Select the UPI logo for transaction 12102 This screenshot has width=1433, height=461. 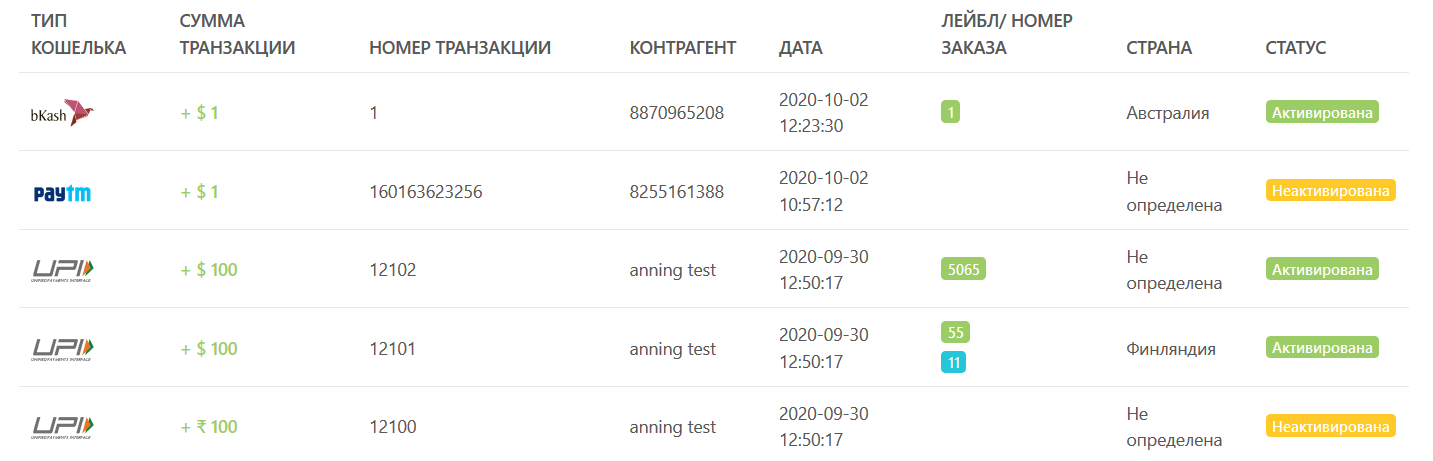coord(62,270)
